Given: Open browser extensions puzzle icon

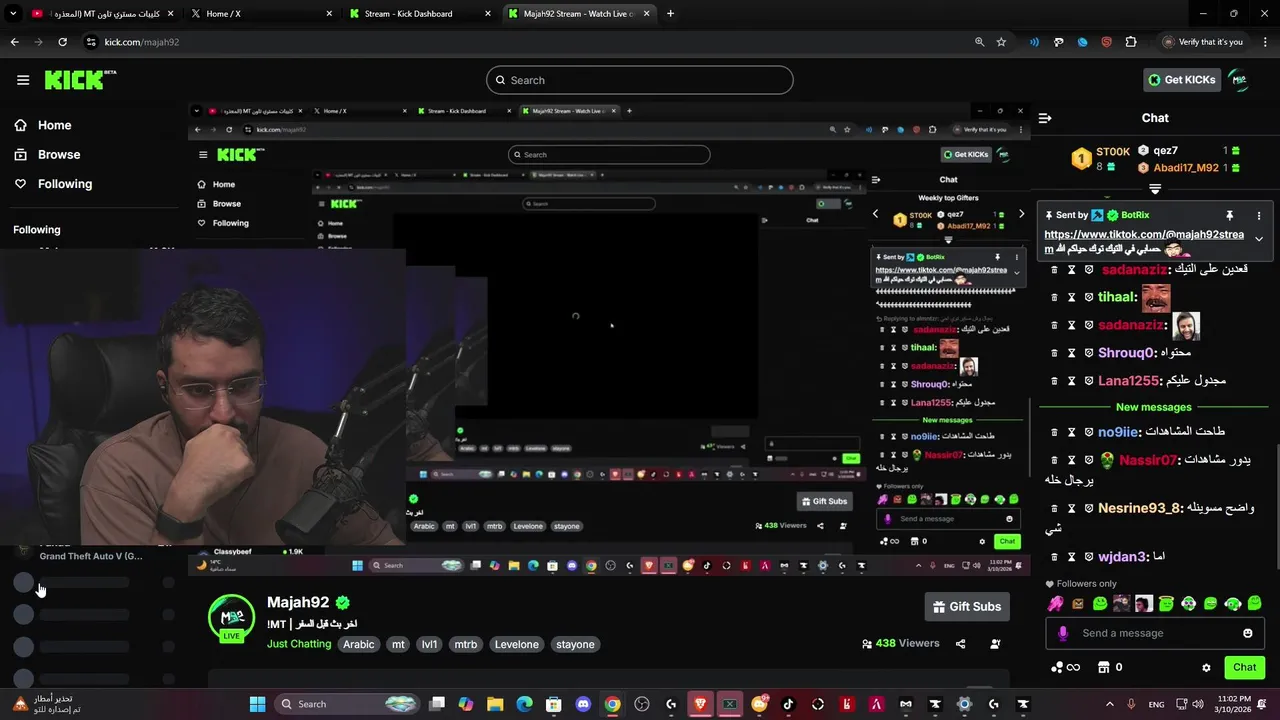Looking at the screenshot, I should tap(1131, 42).
